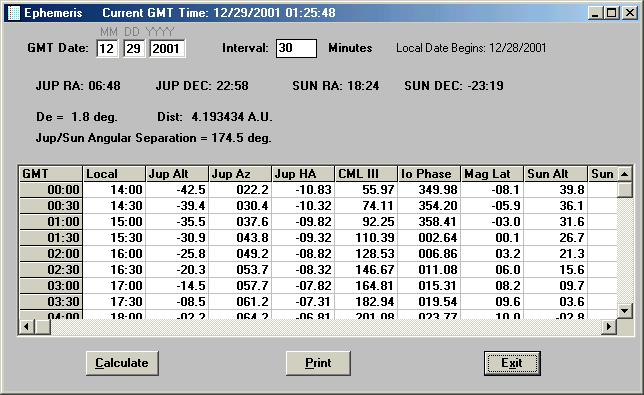Screen dimensions: 644x395
Task: Click the table's scroll left arrow
Action: click(x=27, y=327)
